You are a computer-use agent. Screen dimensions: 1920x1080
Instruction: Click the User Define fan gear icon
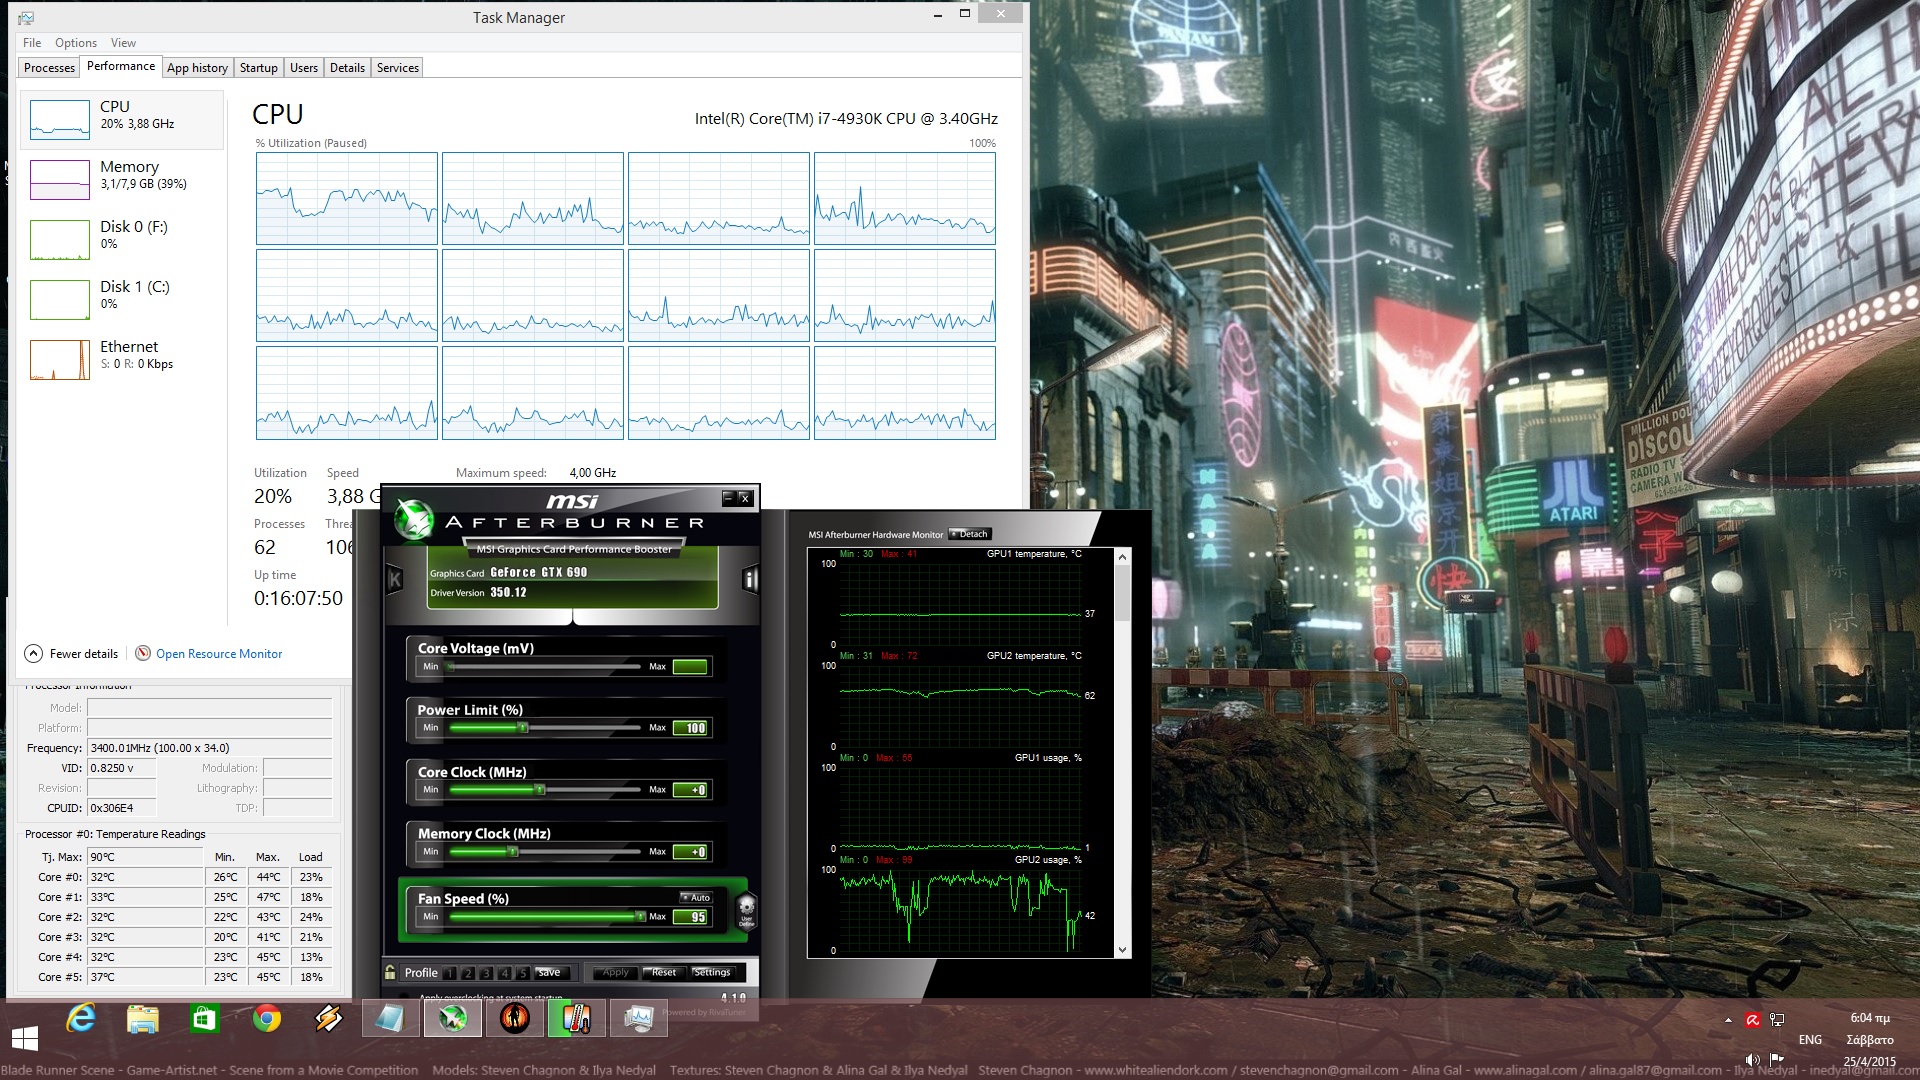click(x=746, y=909)
